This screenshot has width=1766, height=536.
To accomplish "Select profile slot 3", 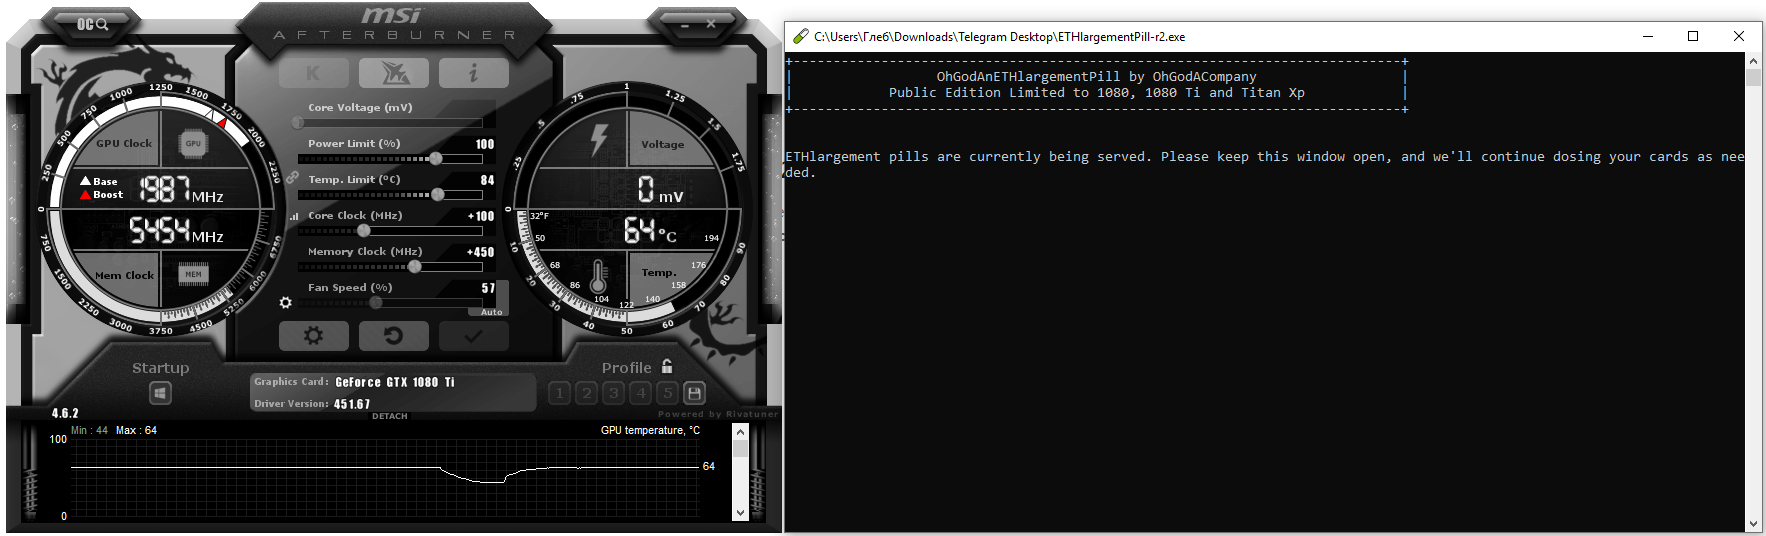I will 614,393.
